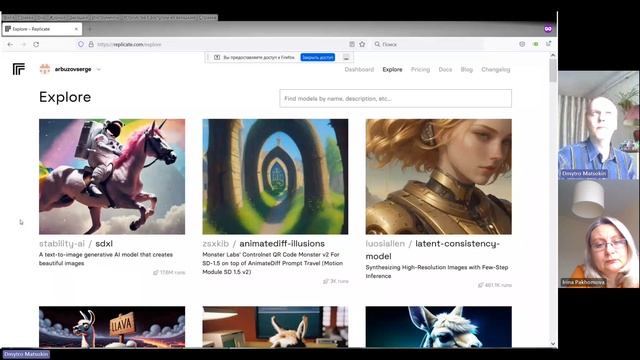The width and height of the screenshot is (640, 360).
Task: Open the Changelog nav link
Action: [496, 69]
